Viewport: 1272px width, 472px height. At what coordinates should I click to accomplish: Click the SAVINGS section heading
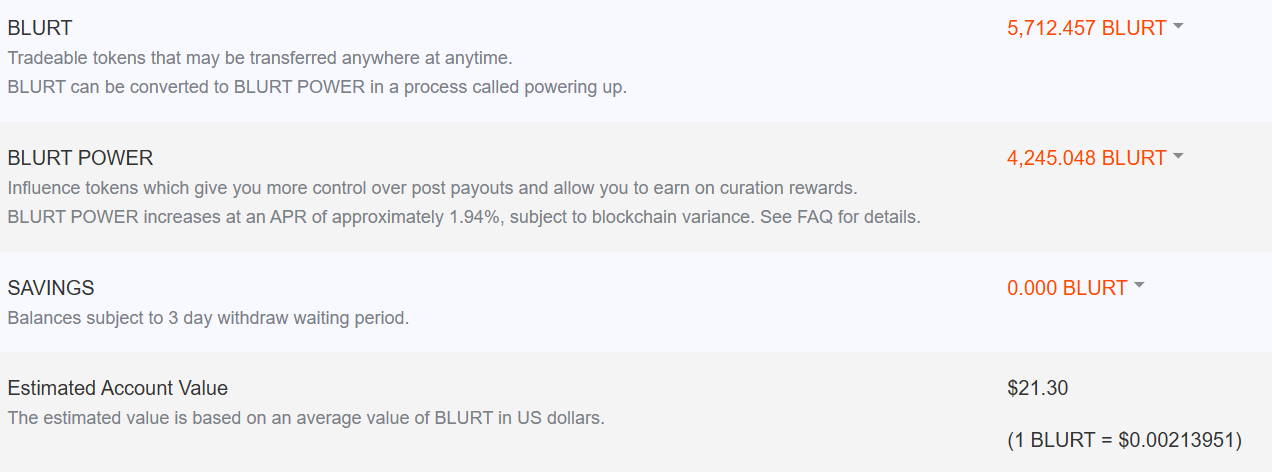(x=51, y=288)
